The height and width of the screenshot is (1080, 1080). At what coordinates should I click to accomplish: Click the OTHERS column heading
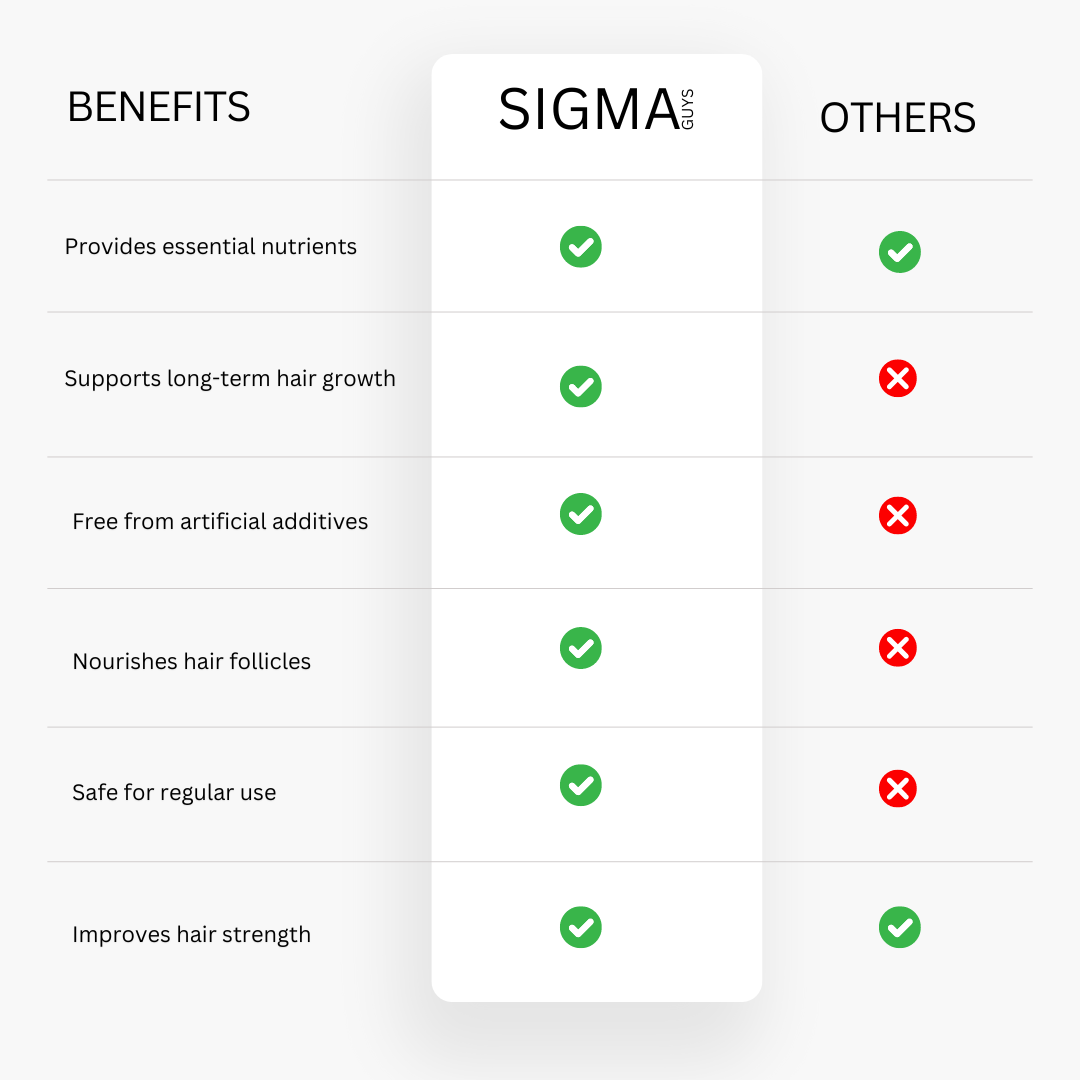pyautogui.click(x=897, y=118)
